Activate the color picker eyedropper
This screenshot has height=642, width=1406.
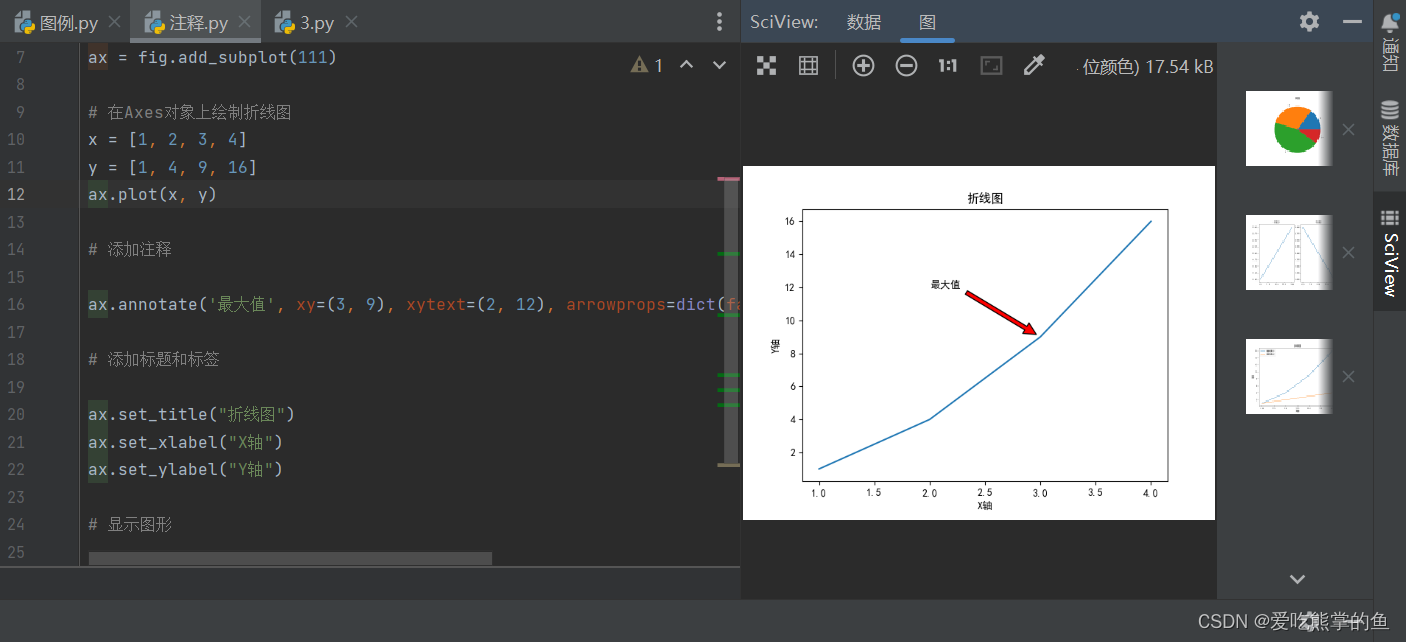tap(1034, 66)
